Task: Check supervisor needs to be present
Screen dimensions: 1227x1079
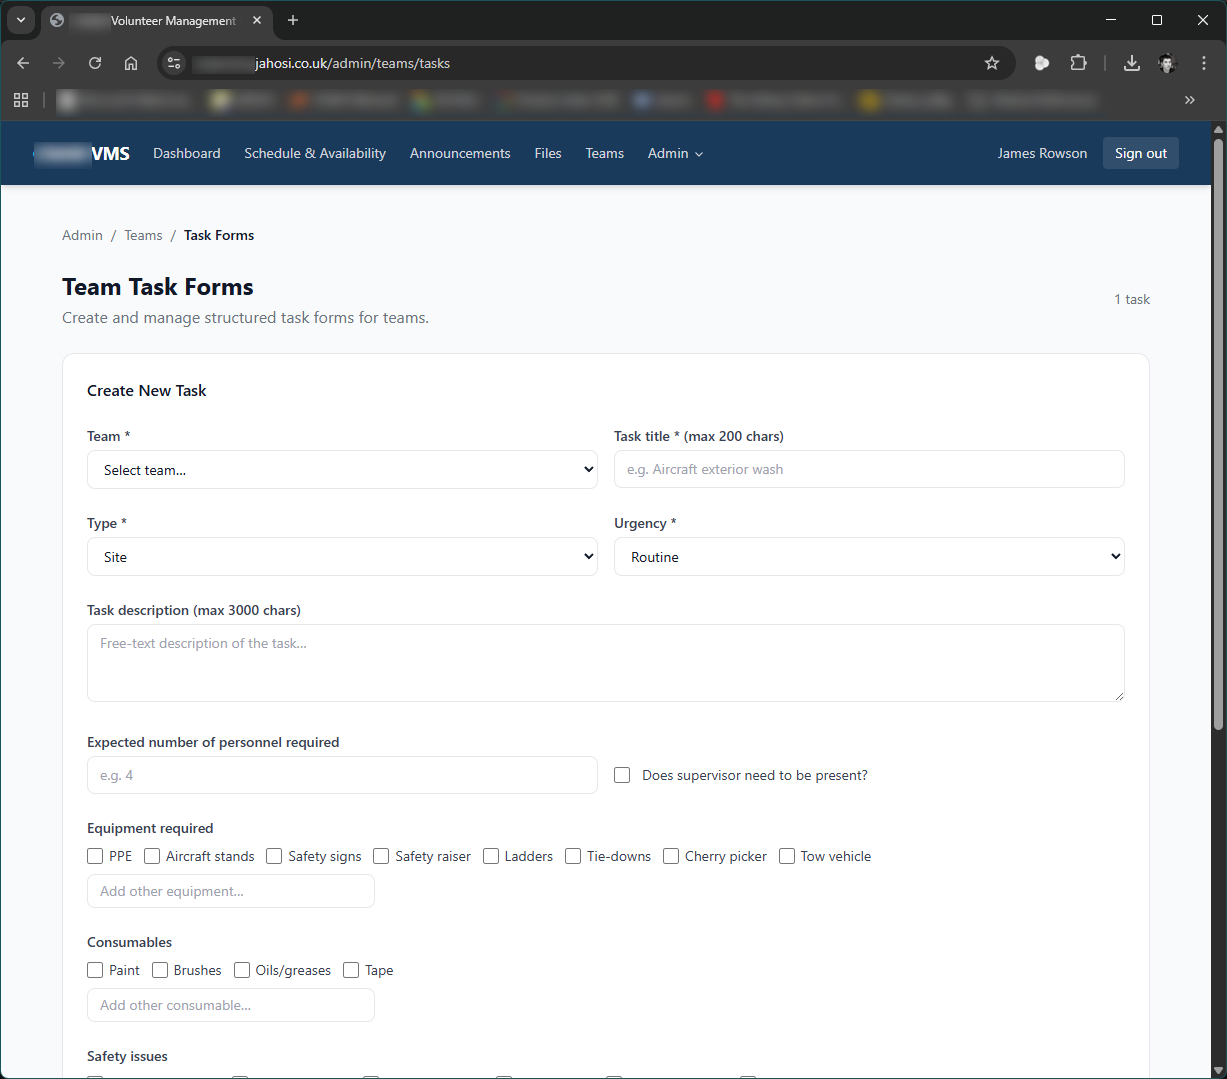Action: tap(622, 775)
